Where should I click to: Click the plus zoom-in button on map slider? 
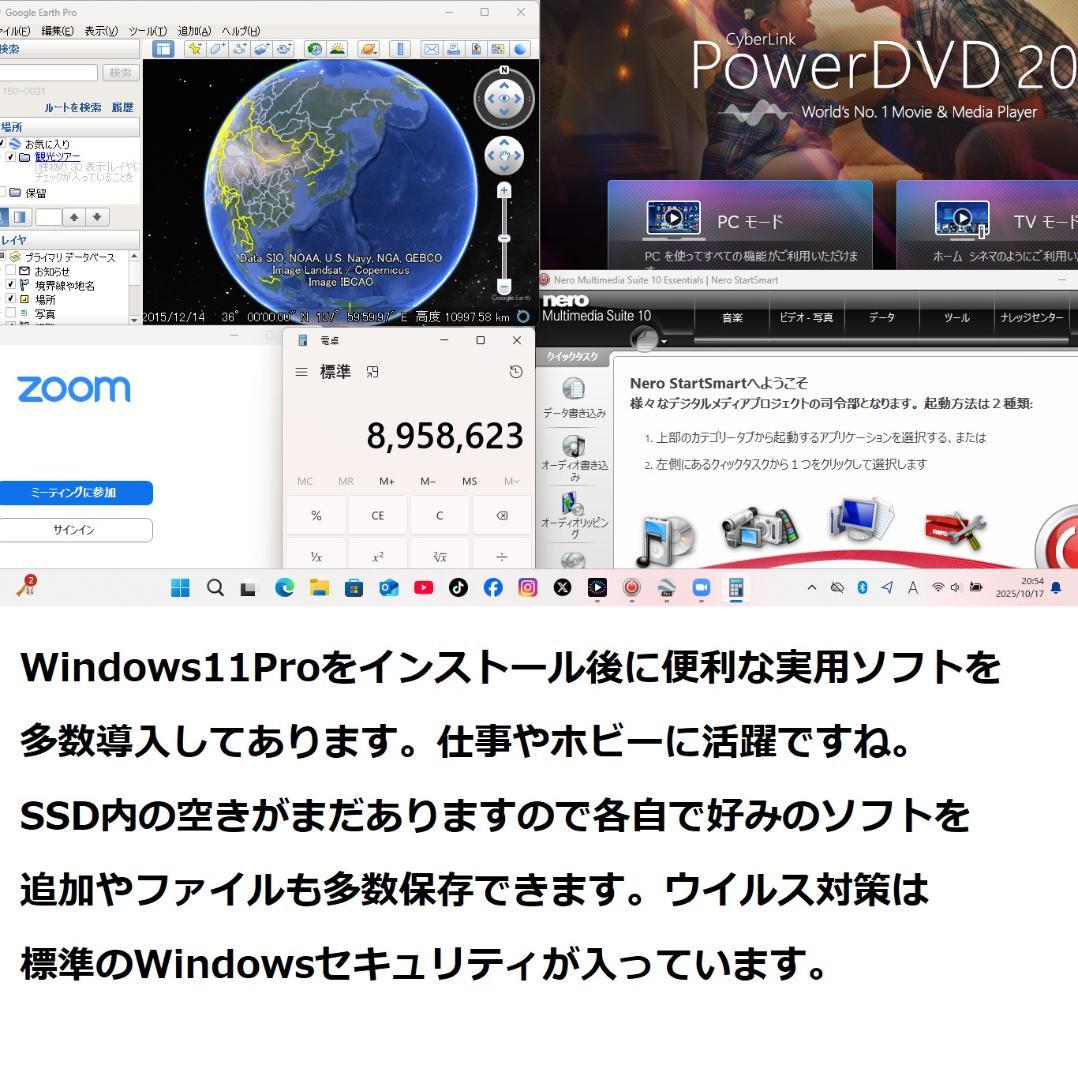[x=504, y=191]
